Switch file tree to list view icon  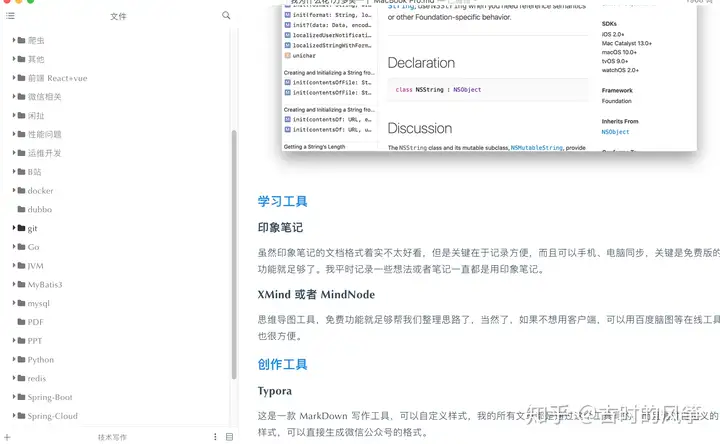tap(230, 437)
